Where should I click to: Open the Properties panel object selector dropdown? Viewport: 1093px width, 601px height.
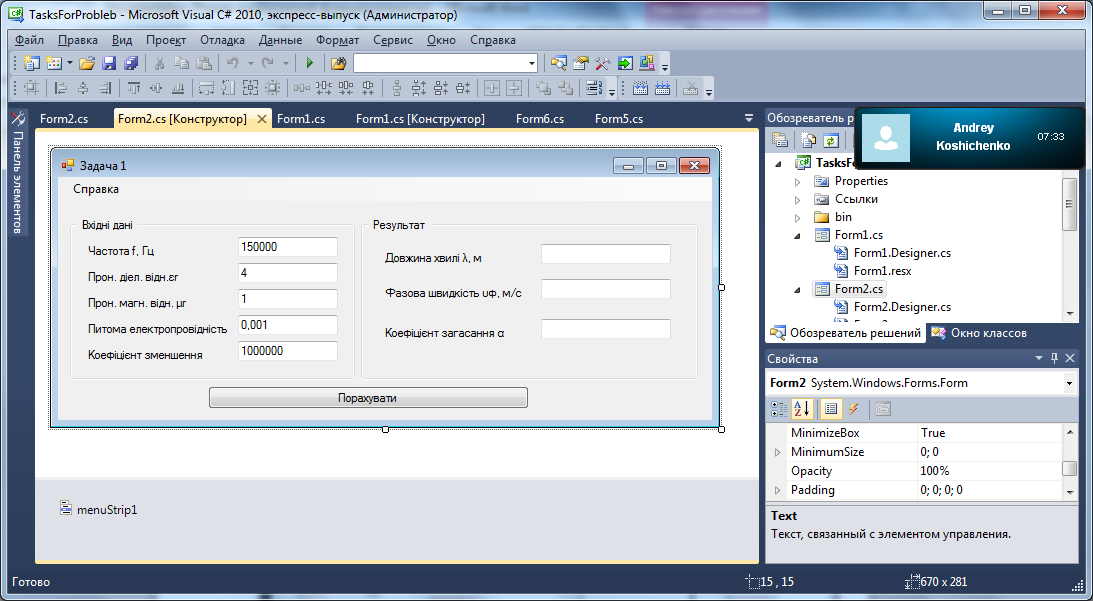tap(1069, 383)
